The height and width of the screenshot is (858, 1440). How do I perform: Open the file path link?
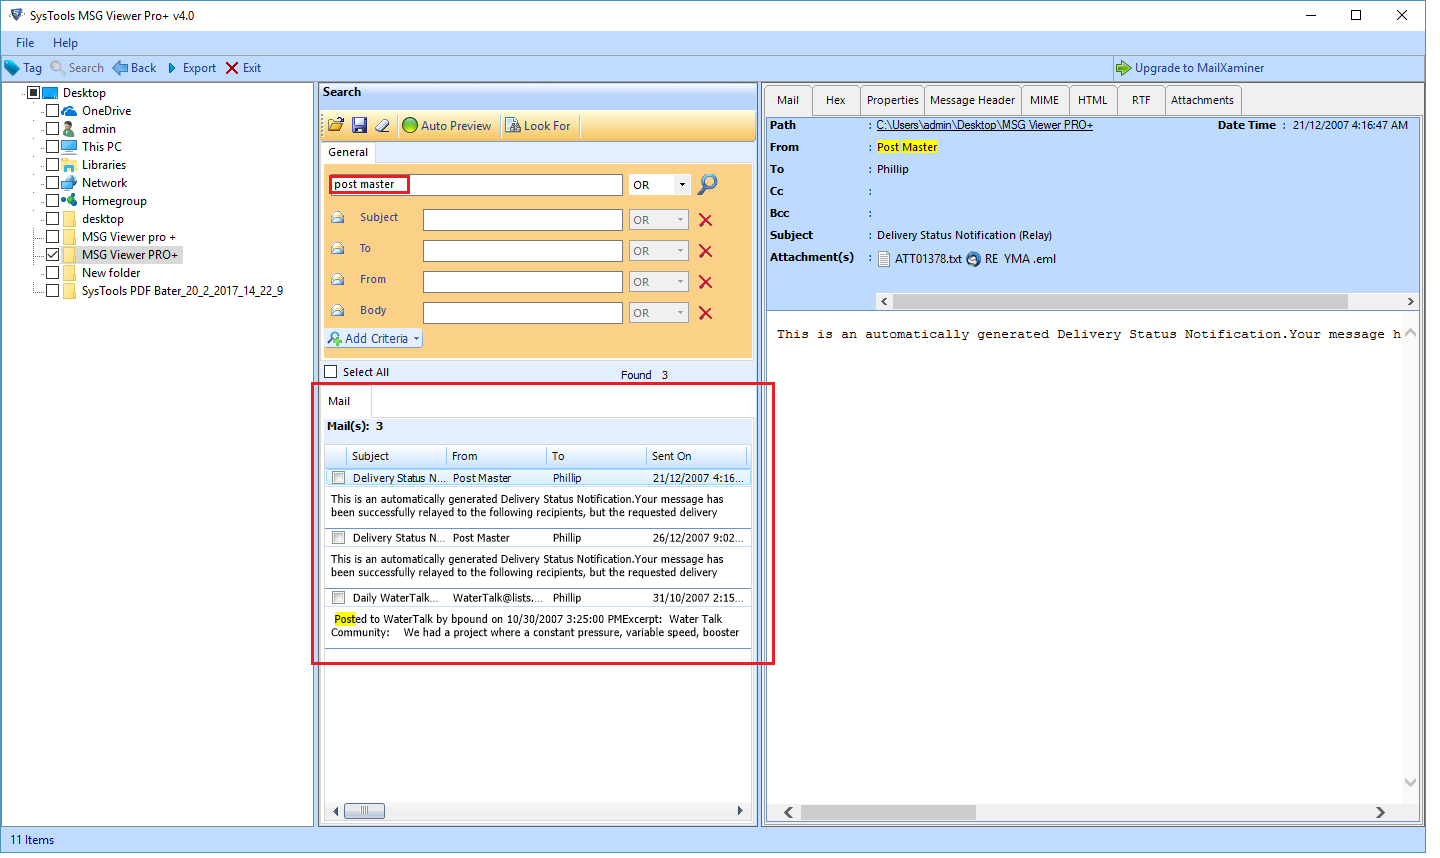(x=985, y=125)
